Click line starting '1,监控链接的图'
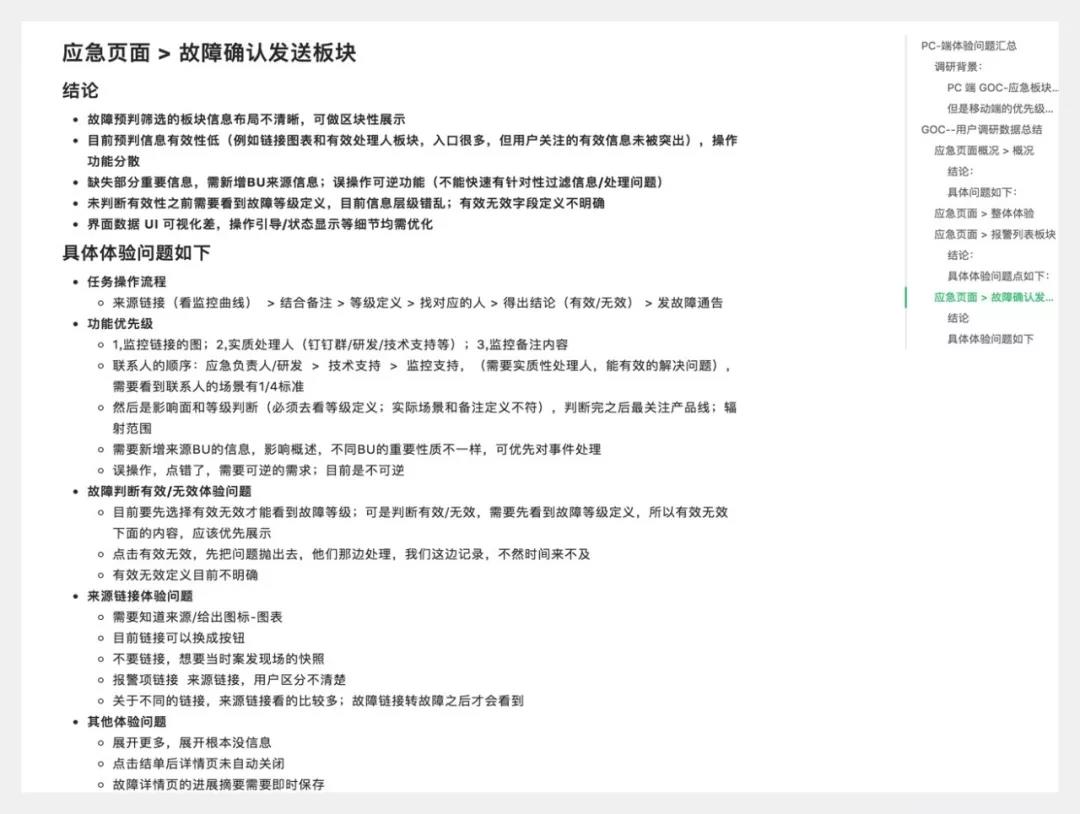The image size is (1080, 814). tap(340, 344)
